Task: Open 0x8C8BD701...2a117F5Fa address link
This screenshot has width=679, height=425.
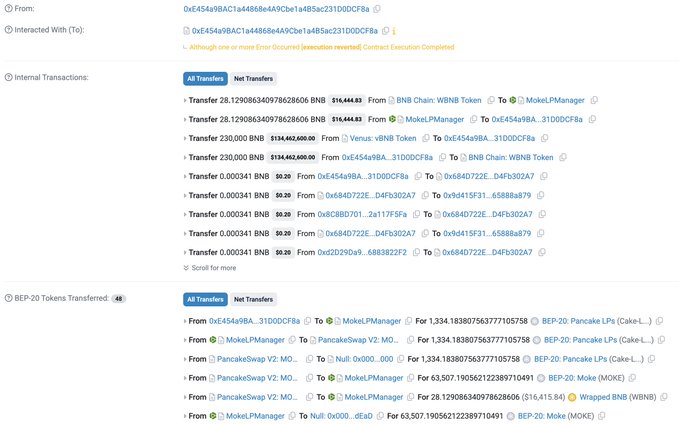Action: point(362,214)
